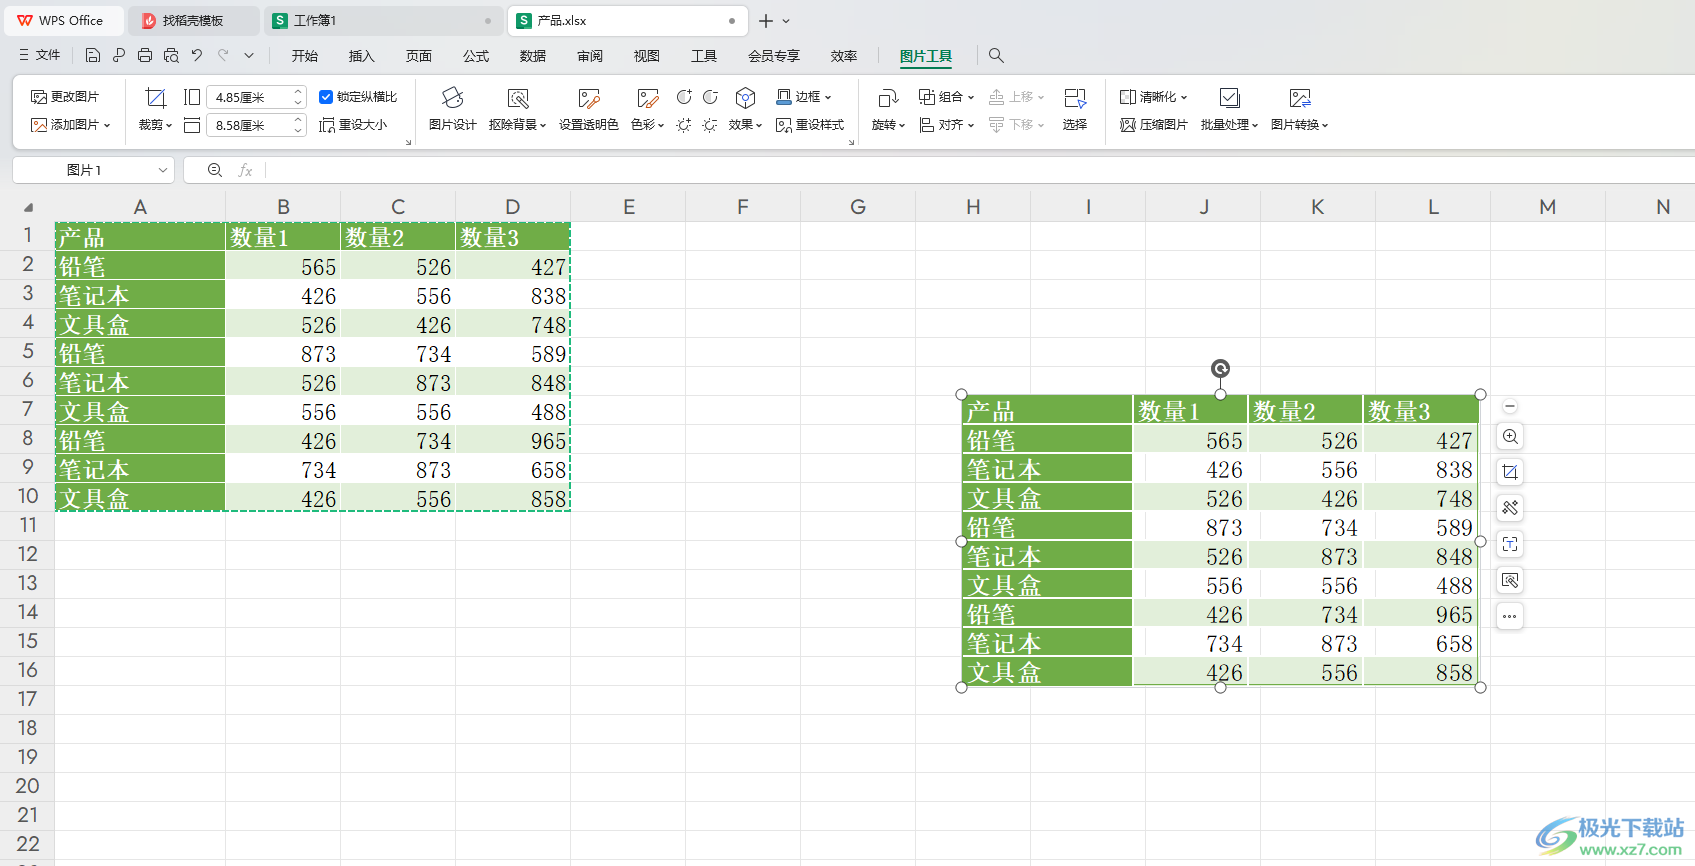Click the 裁剪 crop icon
This screenshot has width=1695, height=866.
click(155, 98)
